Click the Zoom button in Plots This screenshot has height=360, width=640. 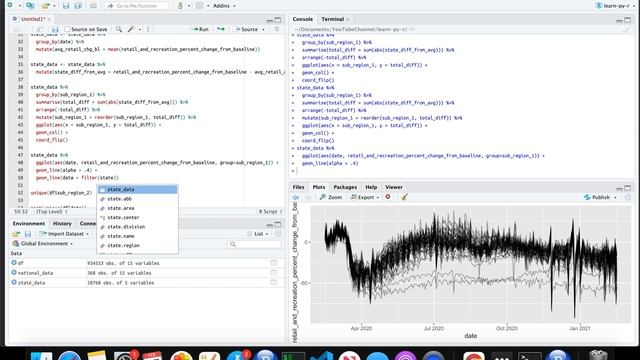(331, 197)
